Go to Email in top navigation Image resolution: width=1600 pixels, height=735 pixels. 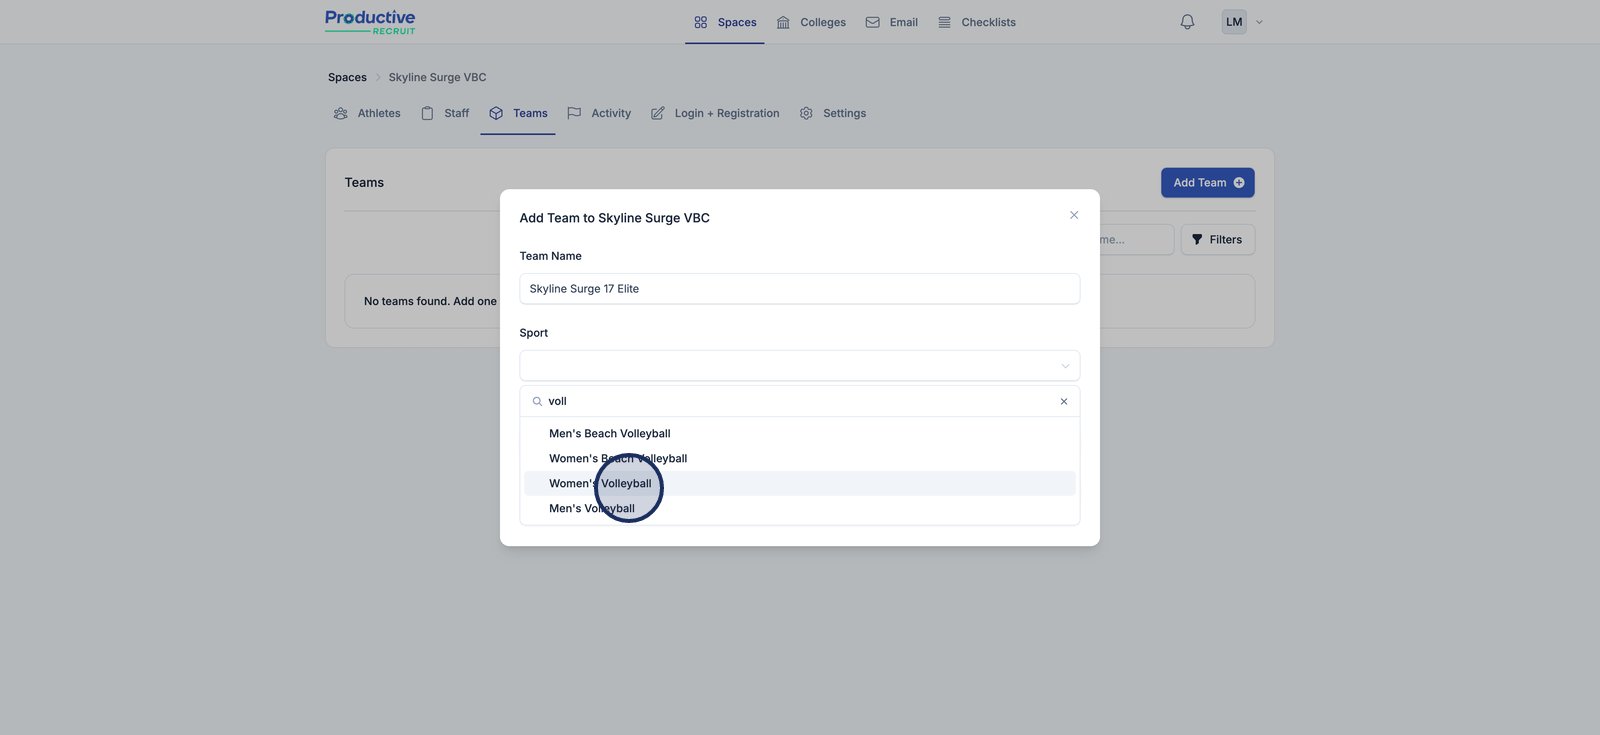tap(892, 22)
